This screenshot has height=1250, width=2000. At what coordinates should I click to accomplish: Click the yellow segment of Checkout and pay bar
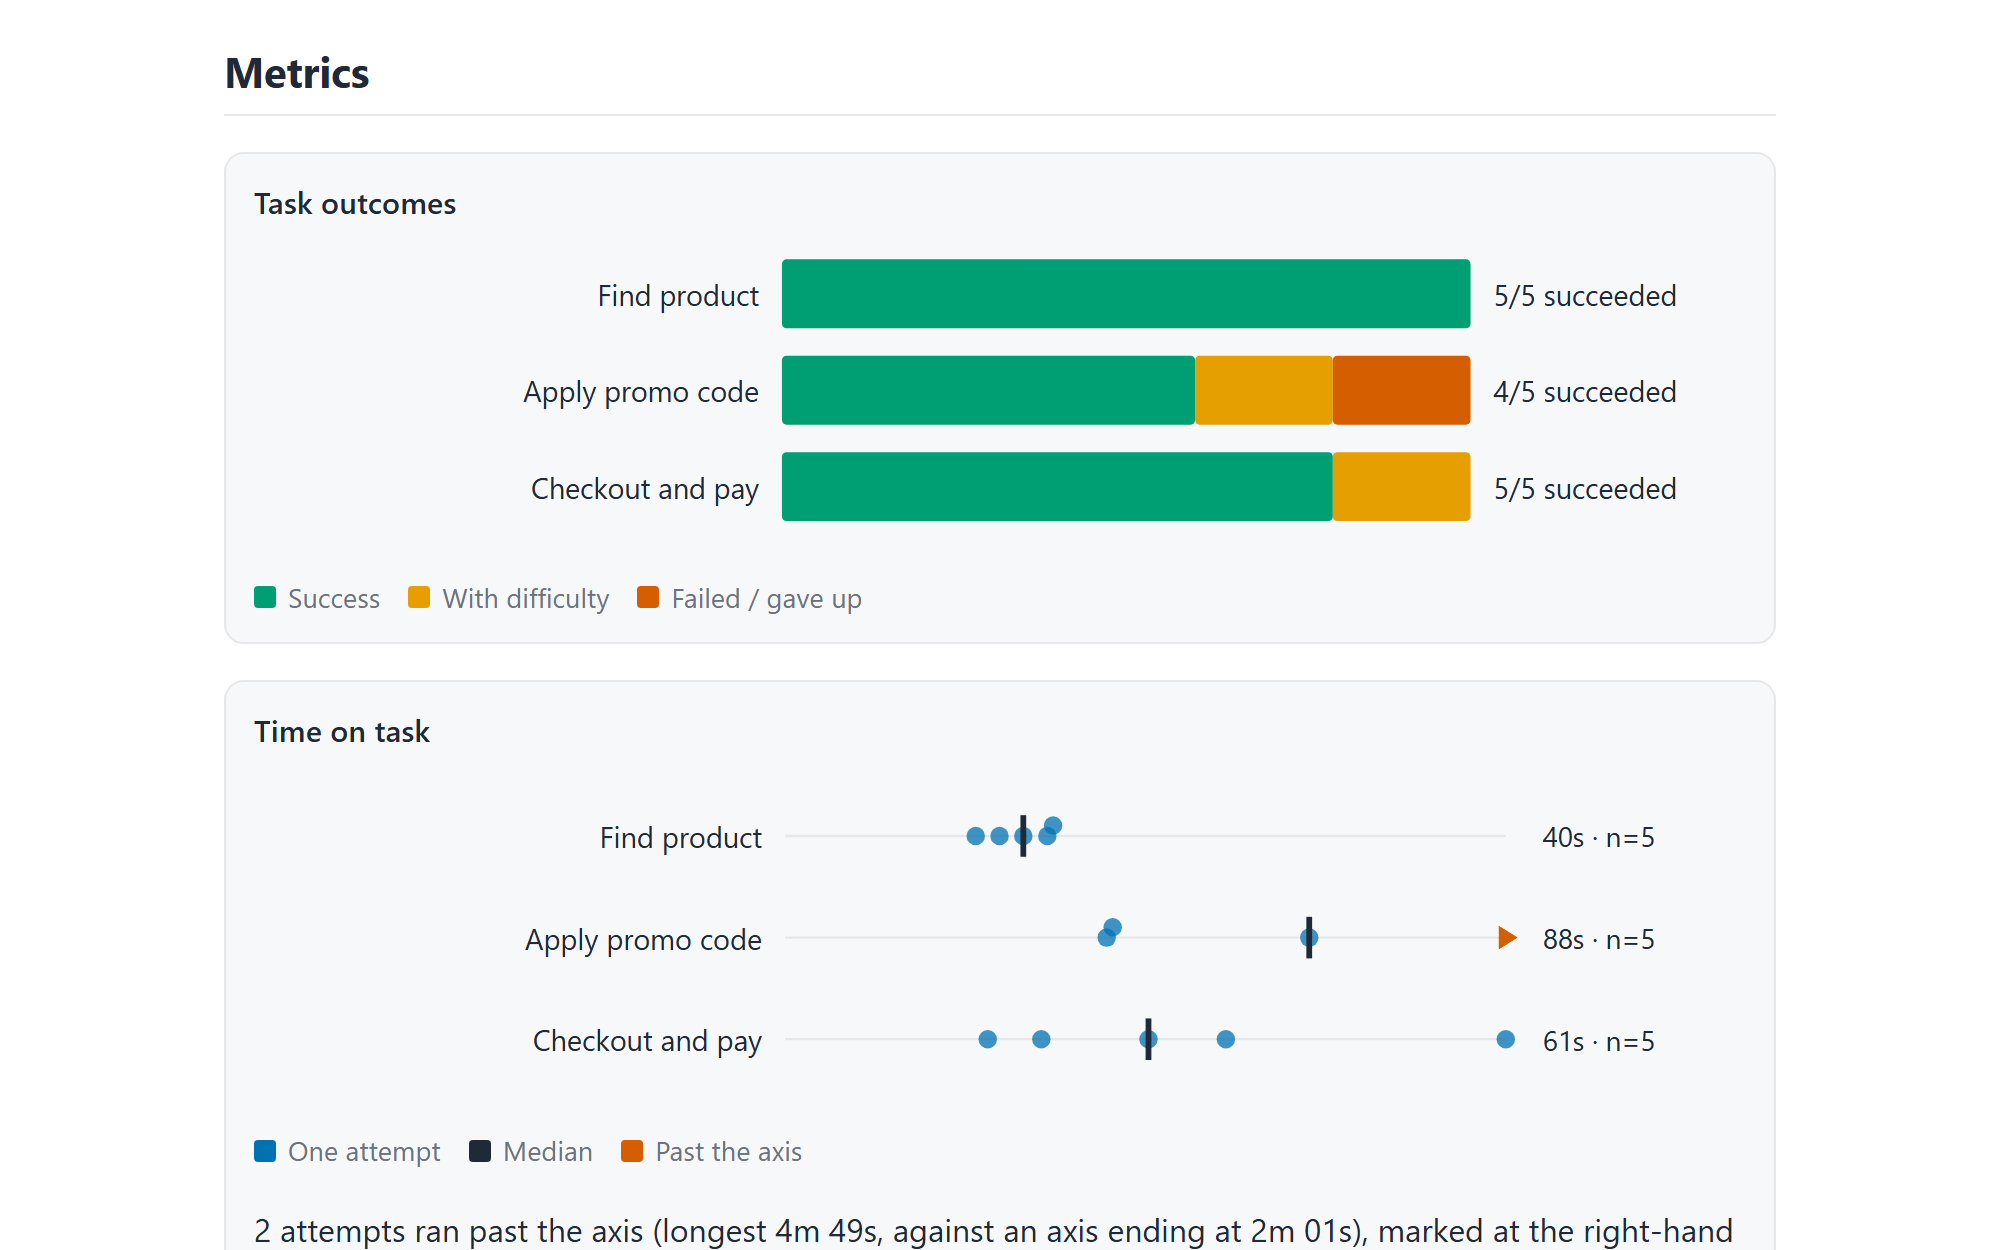click(1401, 487)
